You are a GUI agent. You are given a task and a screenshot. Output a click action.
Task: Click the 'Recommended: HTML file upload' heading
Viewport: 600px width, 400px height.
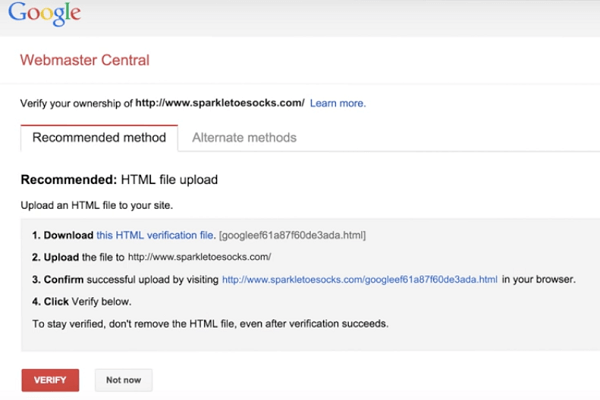(x=119, y=180)
